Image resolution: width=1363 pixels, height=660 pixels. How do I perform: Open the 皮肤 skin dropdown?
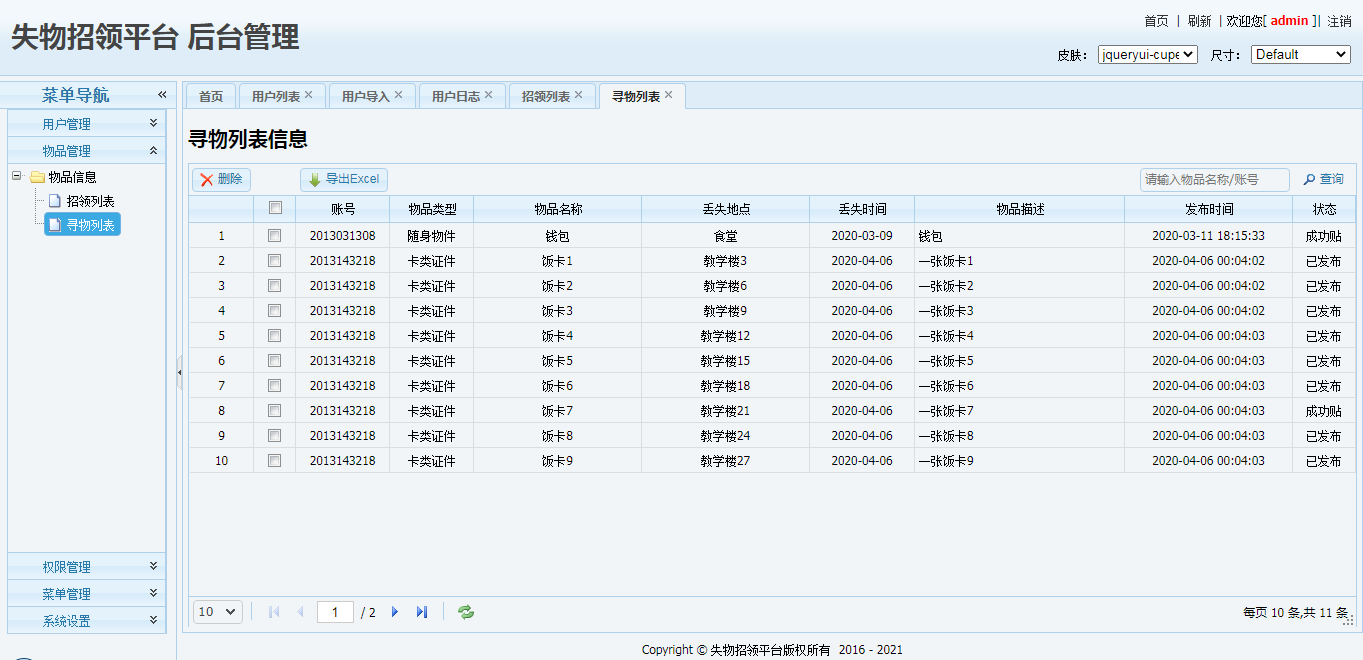1147,55
